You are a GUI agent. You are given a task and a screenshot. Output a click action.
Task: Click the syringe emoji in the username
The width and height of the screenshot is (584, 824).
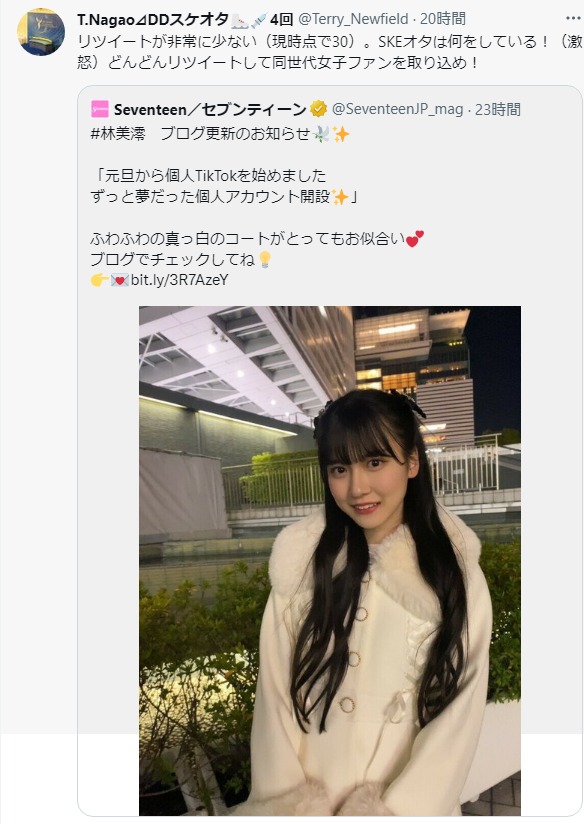pyautogui.click(x=259, y=20)
